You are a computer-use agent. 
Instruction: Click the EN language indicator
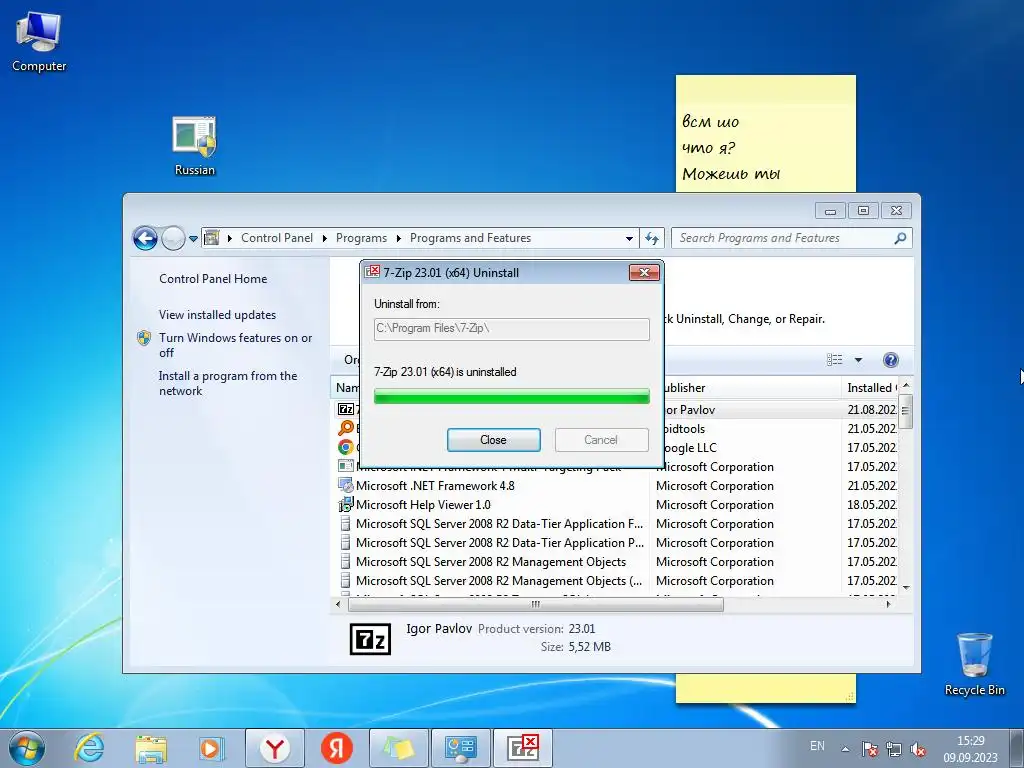pyautogui.click(x=817, y=746)
